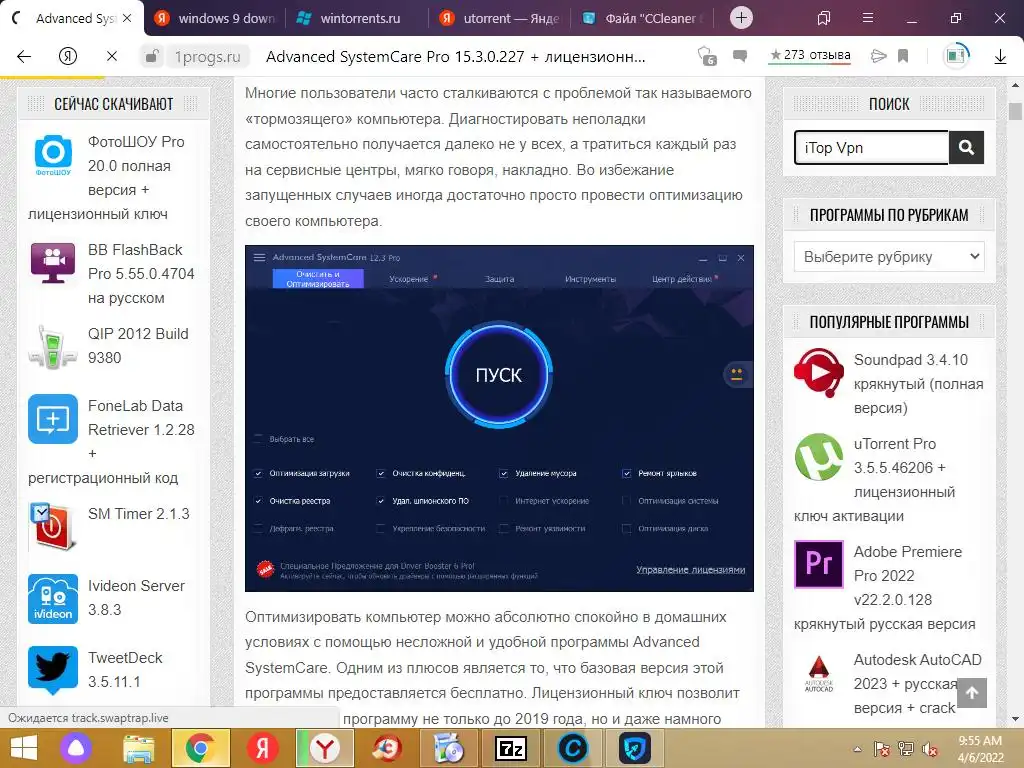Open 7-Zip from the taskbar
Screen dimensions: 1024x768
[511, 748]
